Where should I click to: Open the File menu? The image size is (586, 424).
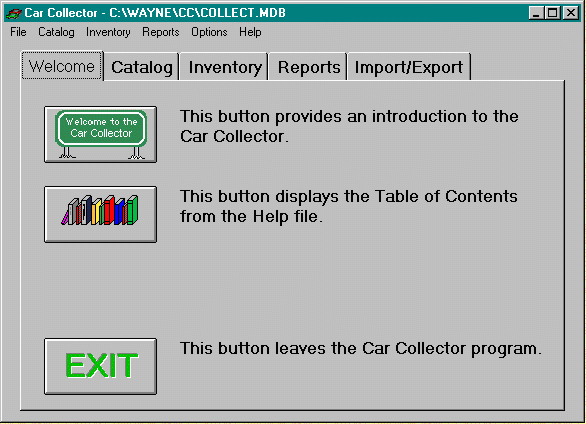coord(18,32)
